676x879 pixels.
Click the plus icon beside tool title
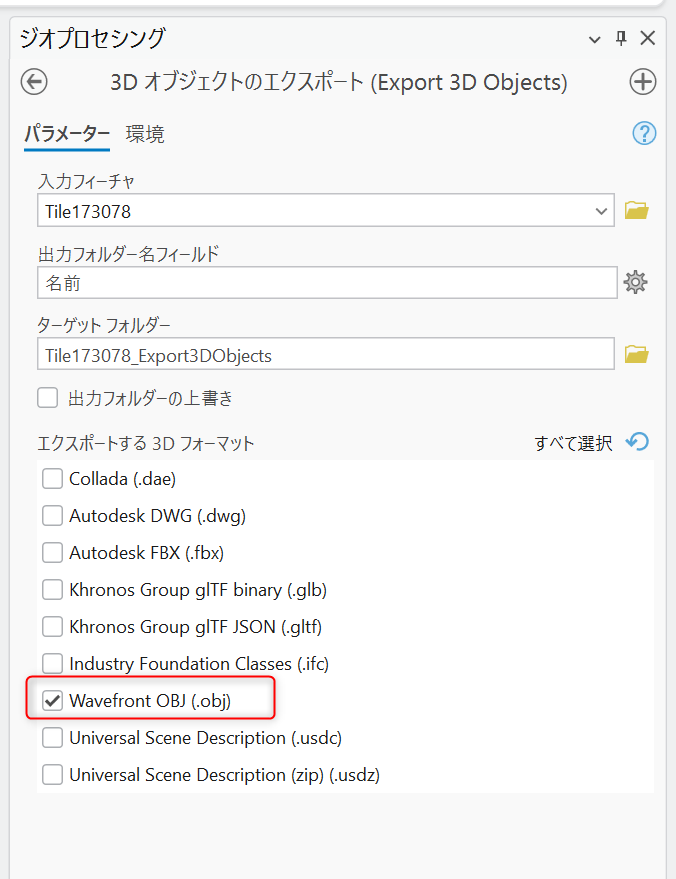(642, 82)
